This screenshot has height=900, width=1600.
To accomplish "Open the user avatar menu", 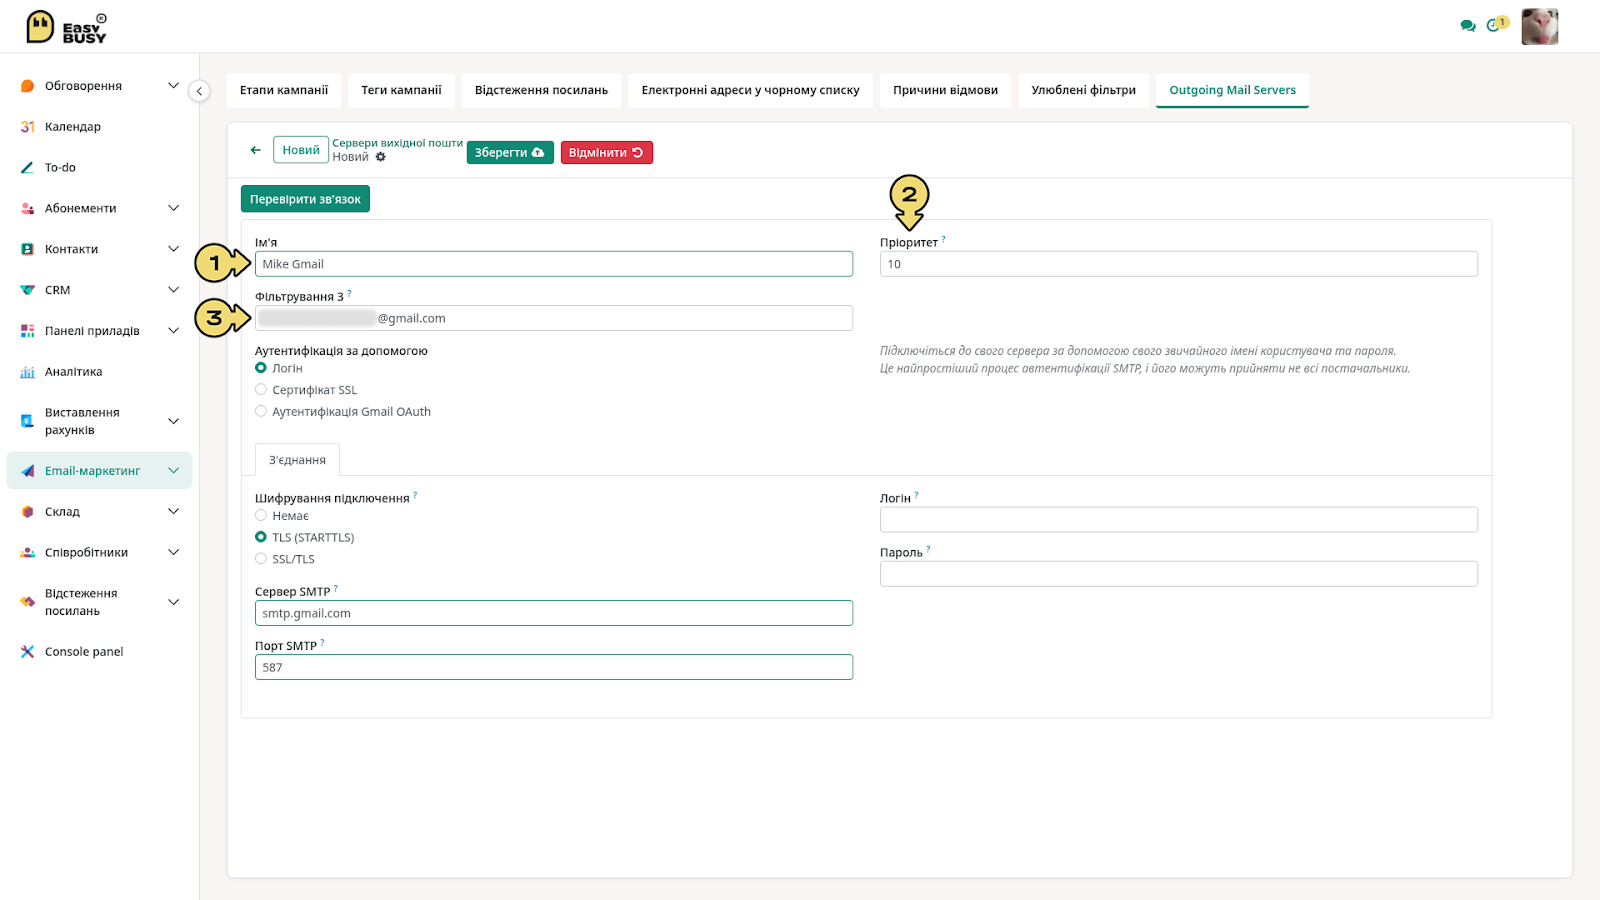I will click(x=1539, y=27).
